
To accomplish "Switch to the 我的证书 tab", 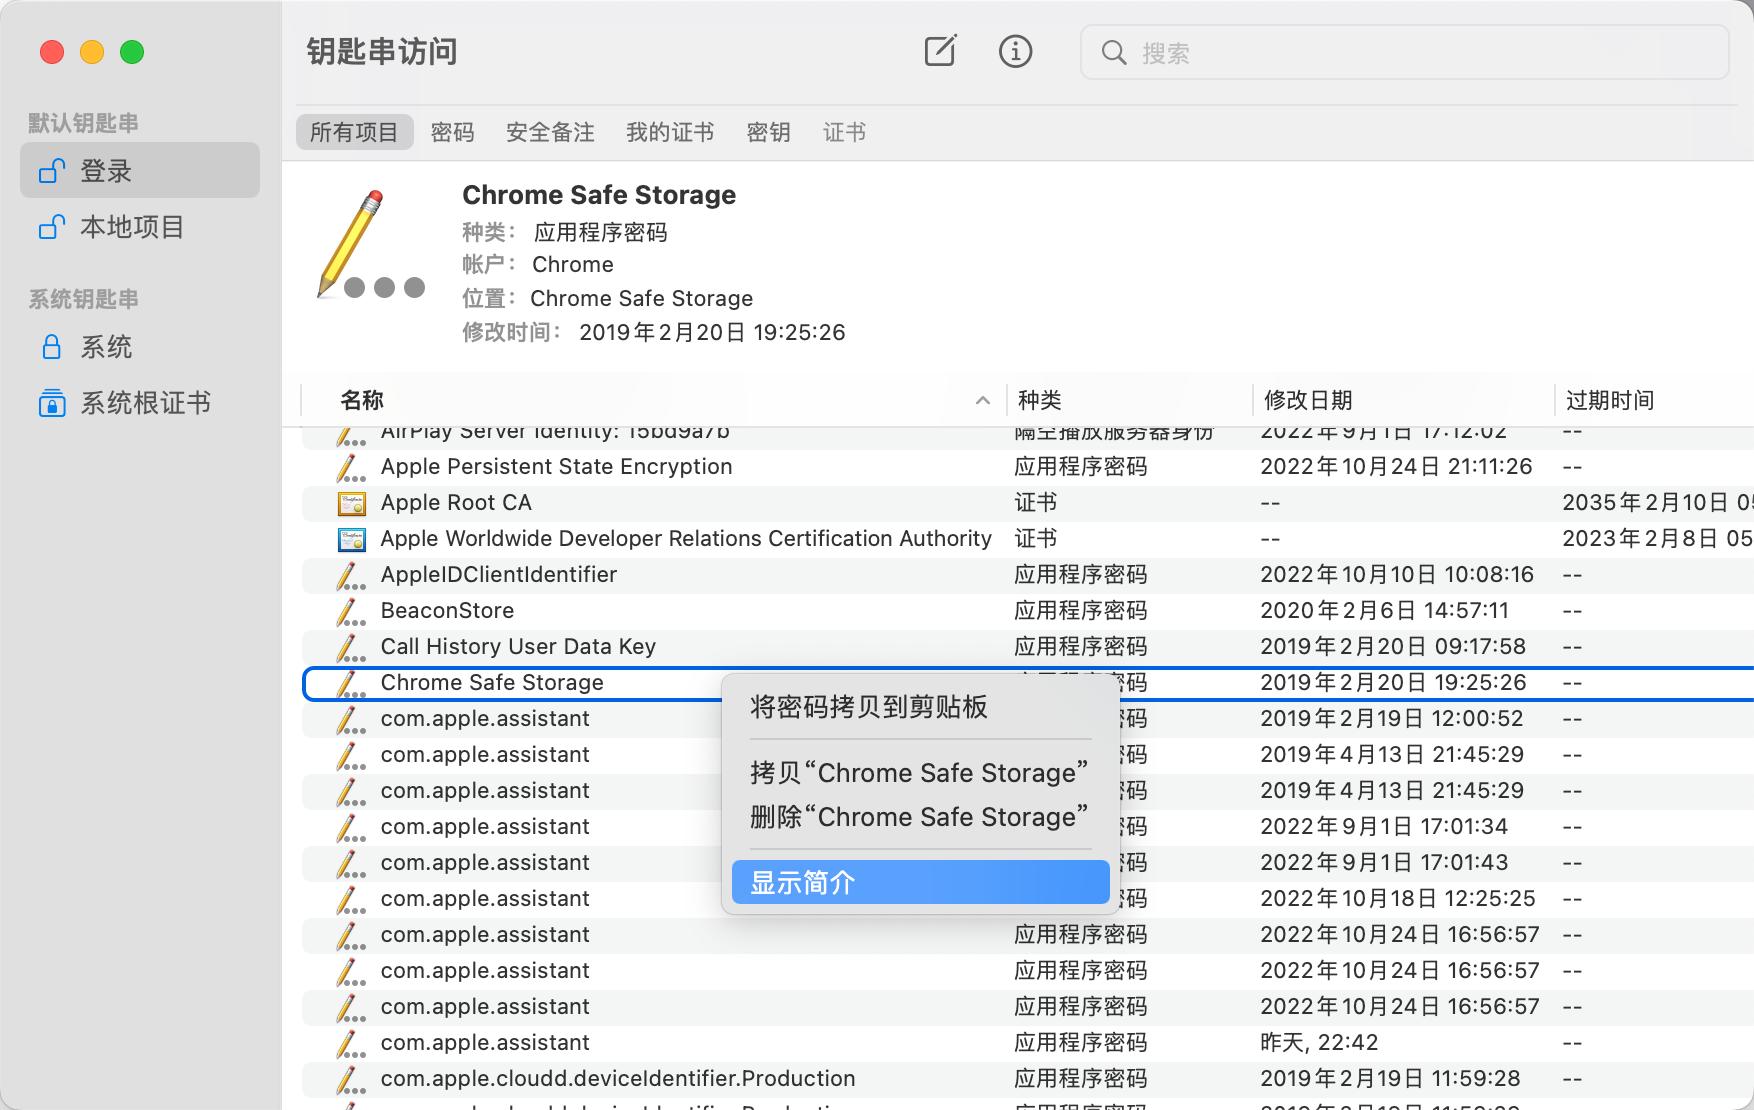I will point(669,131).
